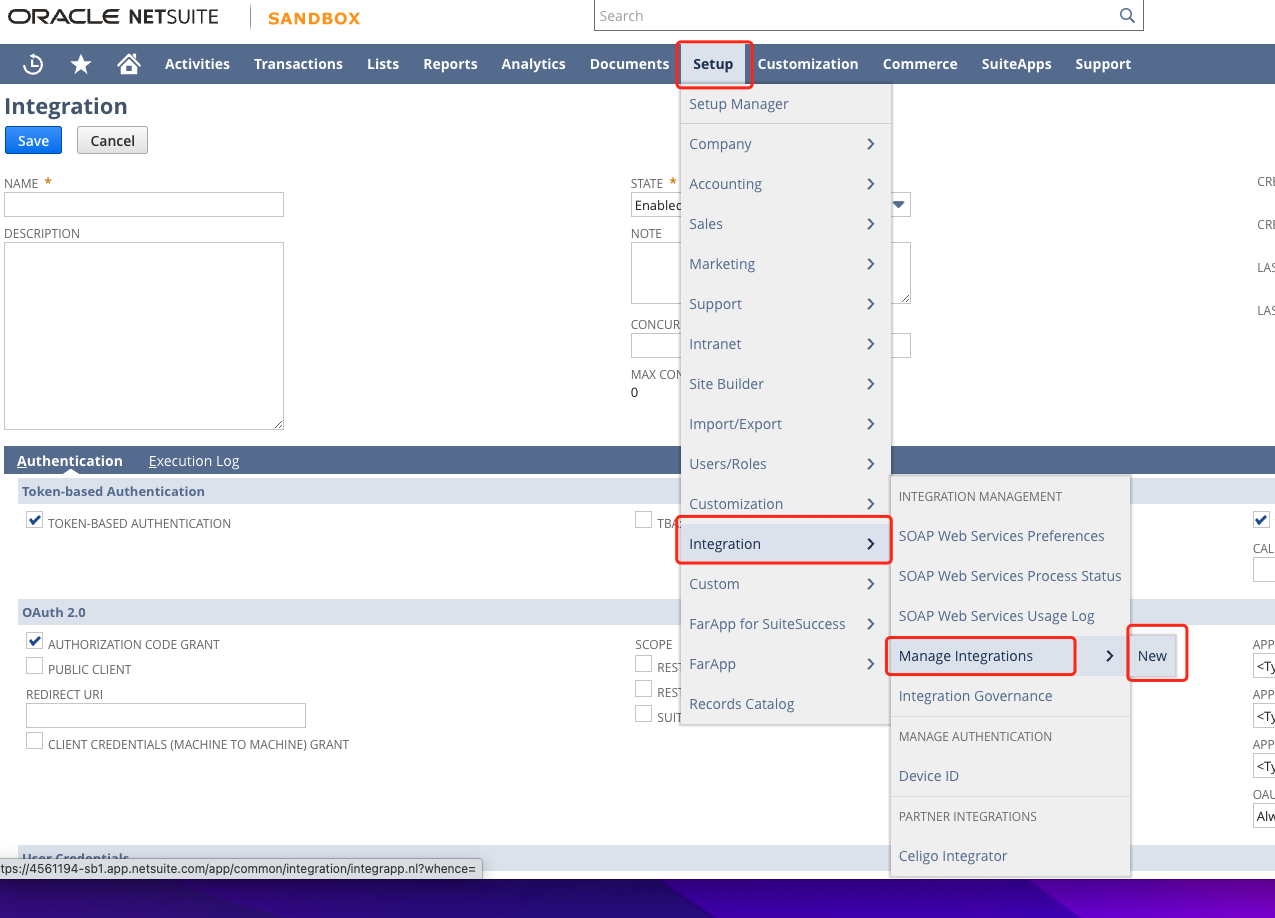Image resolution: width=1275 pixels, height=918 pixels.
Task: Click New next to Manage Integrations
Action: pyautogui.click(x=1152, y=656)
